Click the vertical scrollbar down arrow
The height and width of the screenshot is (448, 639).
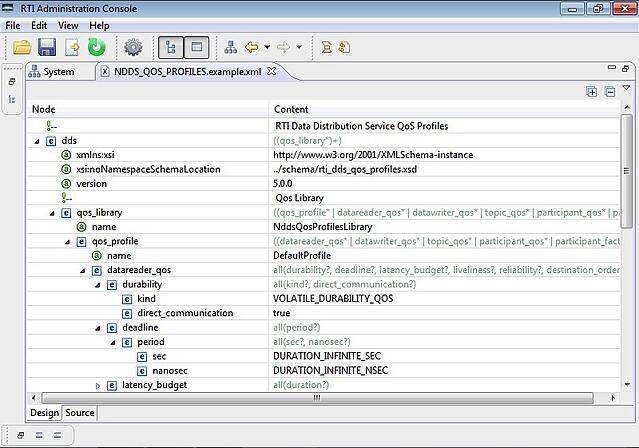point(627,384)
